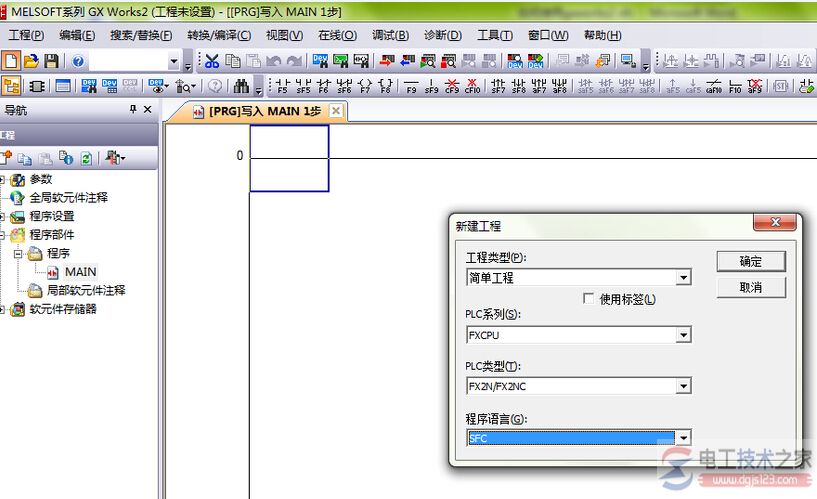
Task: Open the 工程 menu
Action: pos(26,35)
